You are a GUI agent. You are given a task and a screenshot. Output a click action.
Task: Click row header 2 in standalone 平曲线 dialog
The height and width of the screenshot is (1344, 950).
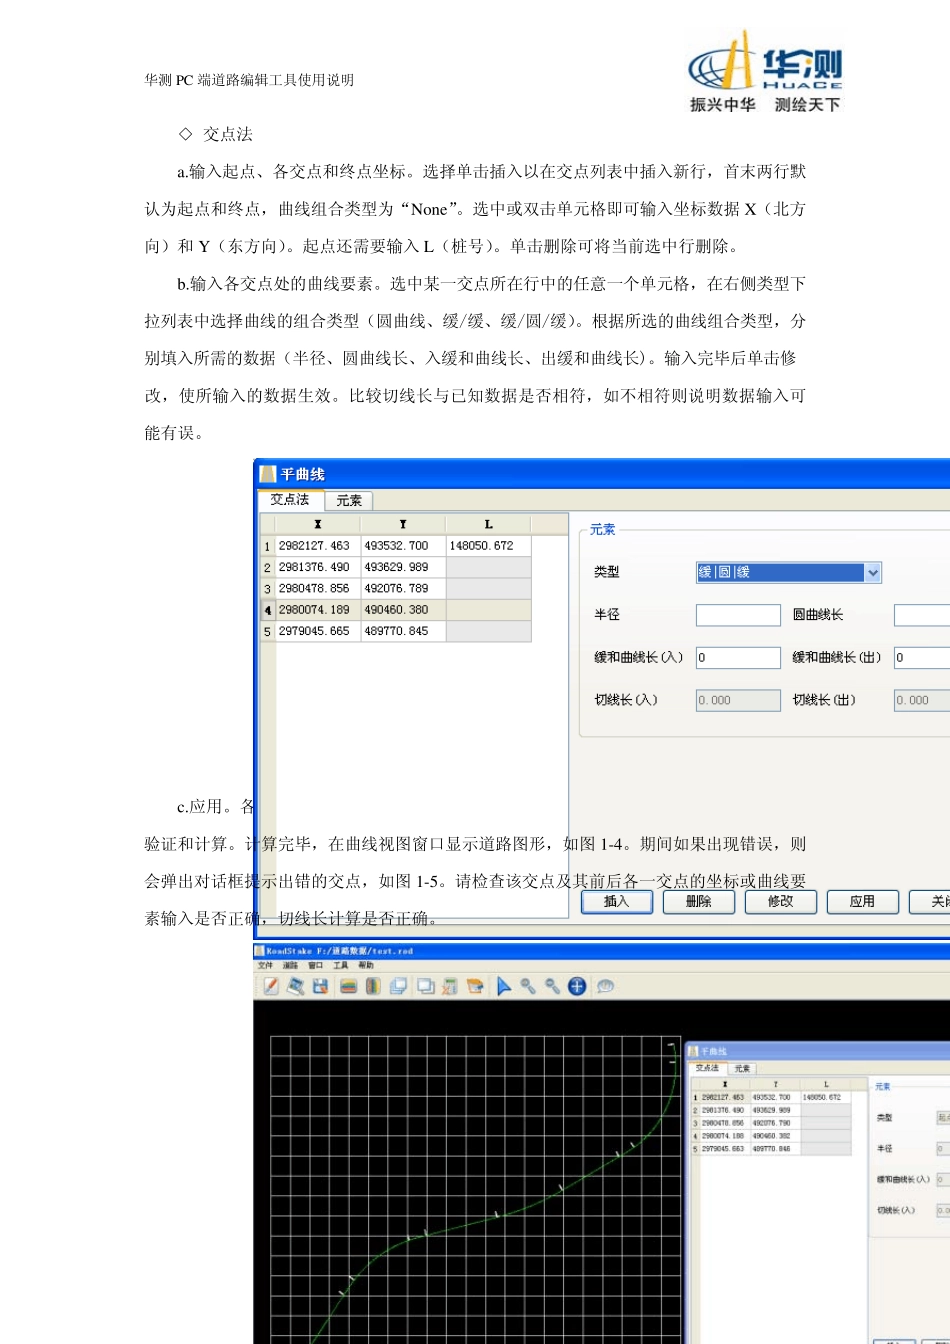(267, 567)
